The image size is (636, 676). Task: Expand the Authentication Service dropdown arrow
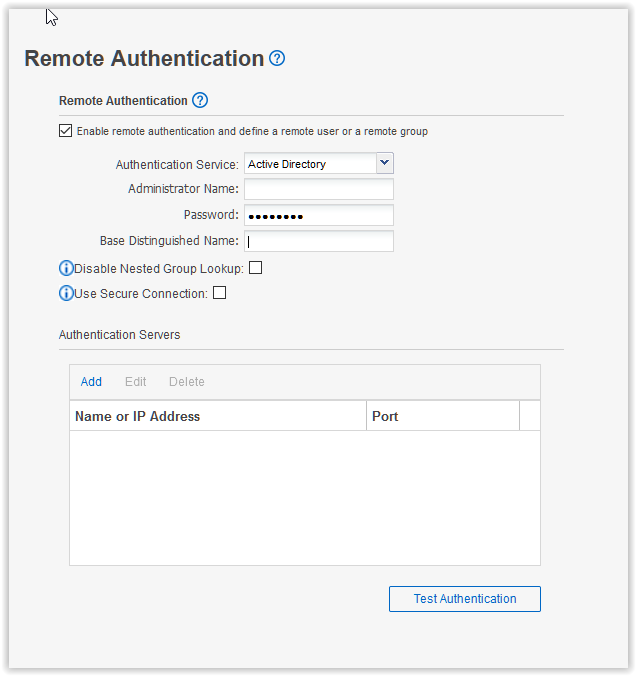pos(384,163)
